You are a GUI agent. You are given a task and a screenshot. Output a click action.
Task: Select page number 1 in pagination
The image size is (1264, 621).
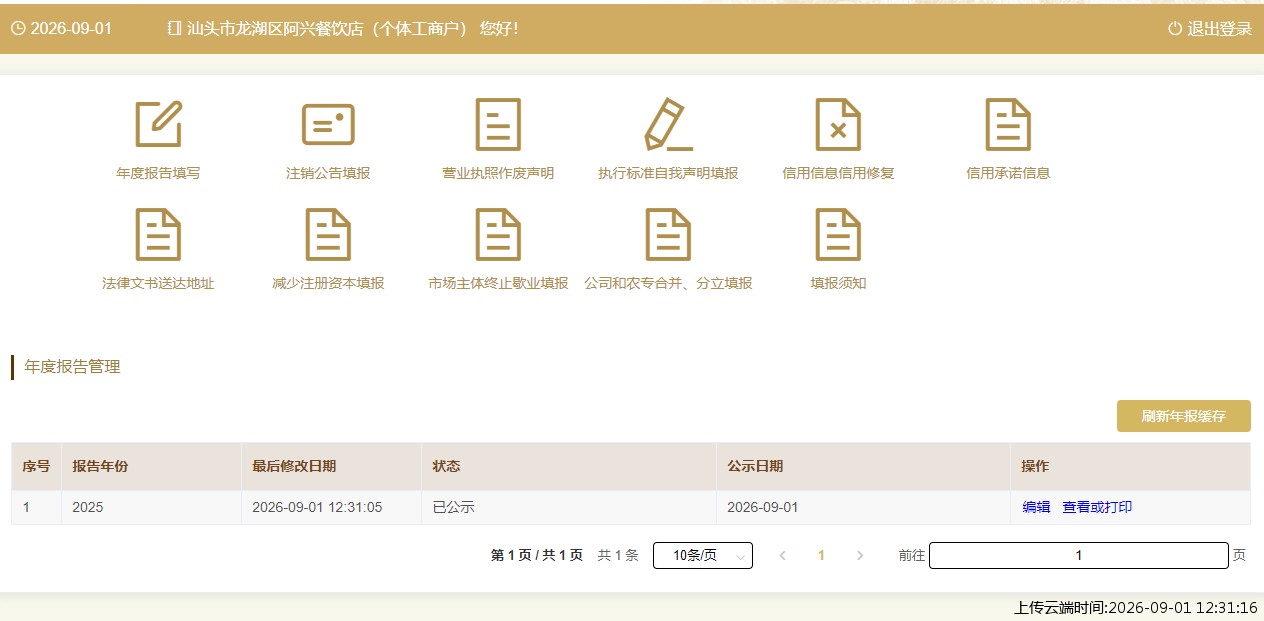click(x=821, y=555)
